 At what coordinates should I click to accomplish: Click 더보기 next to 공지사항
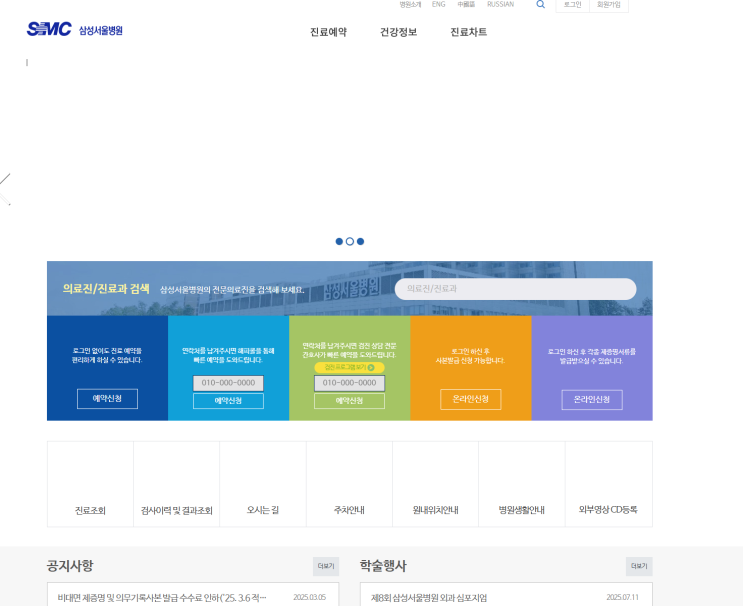[326, 566]
